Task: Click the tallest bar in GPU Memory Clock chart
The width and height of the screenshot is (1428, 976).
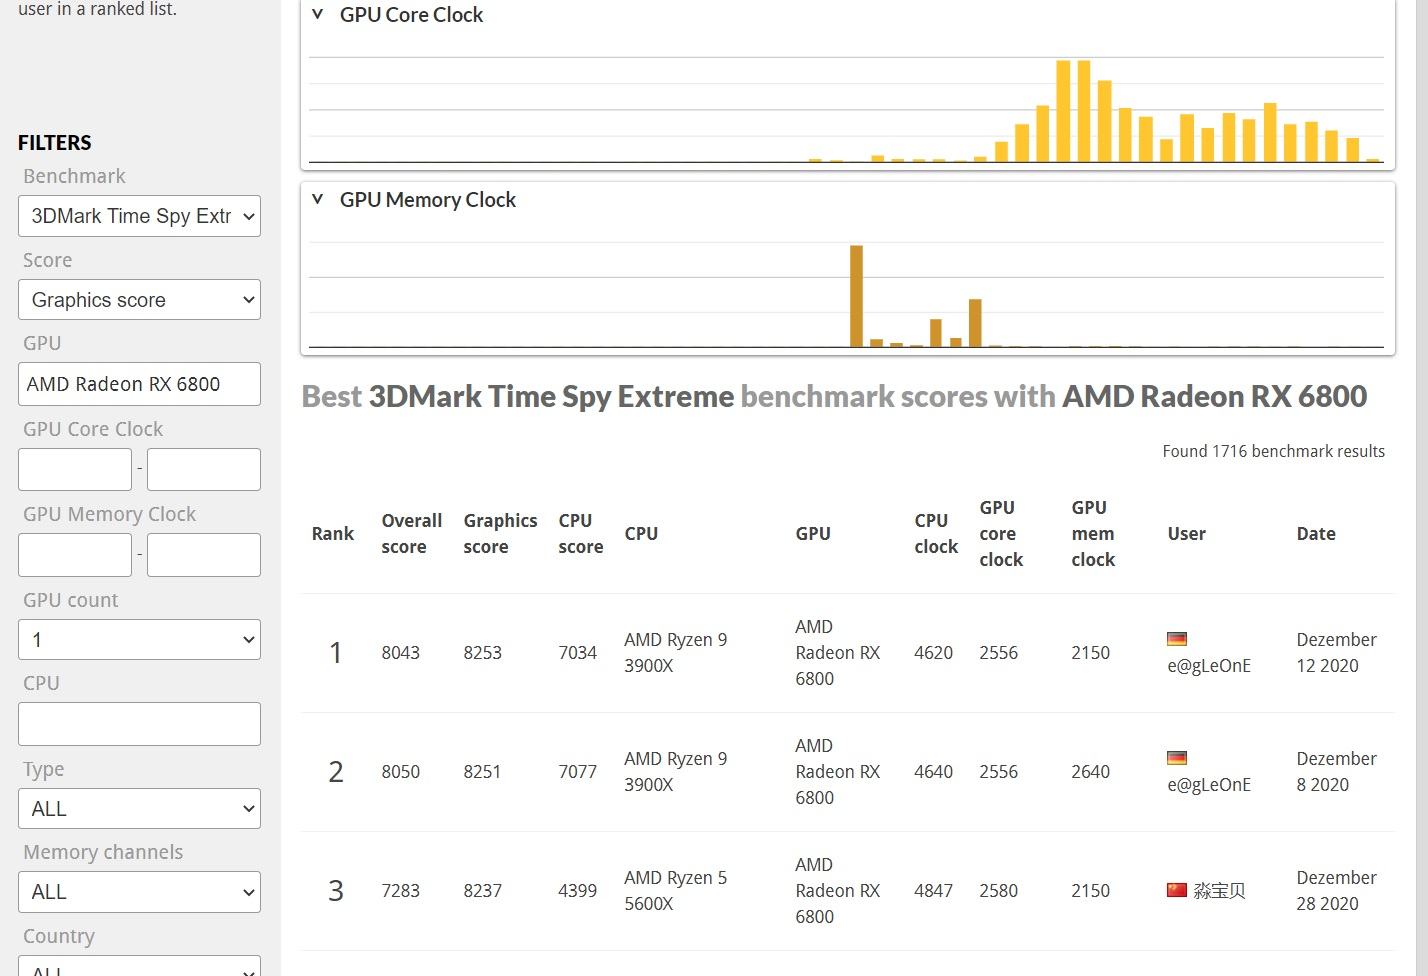Action: 856,296
